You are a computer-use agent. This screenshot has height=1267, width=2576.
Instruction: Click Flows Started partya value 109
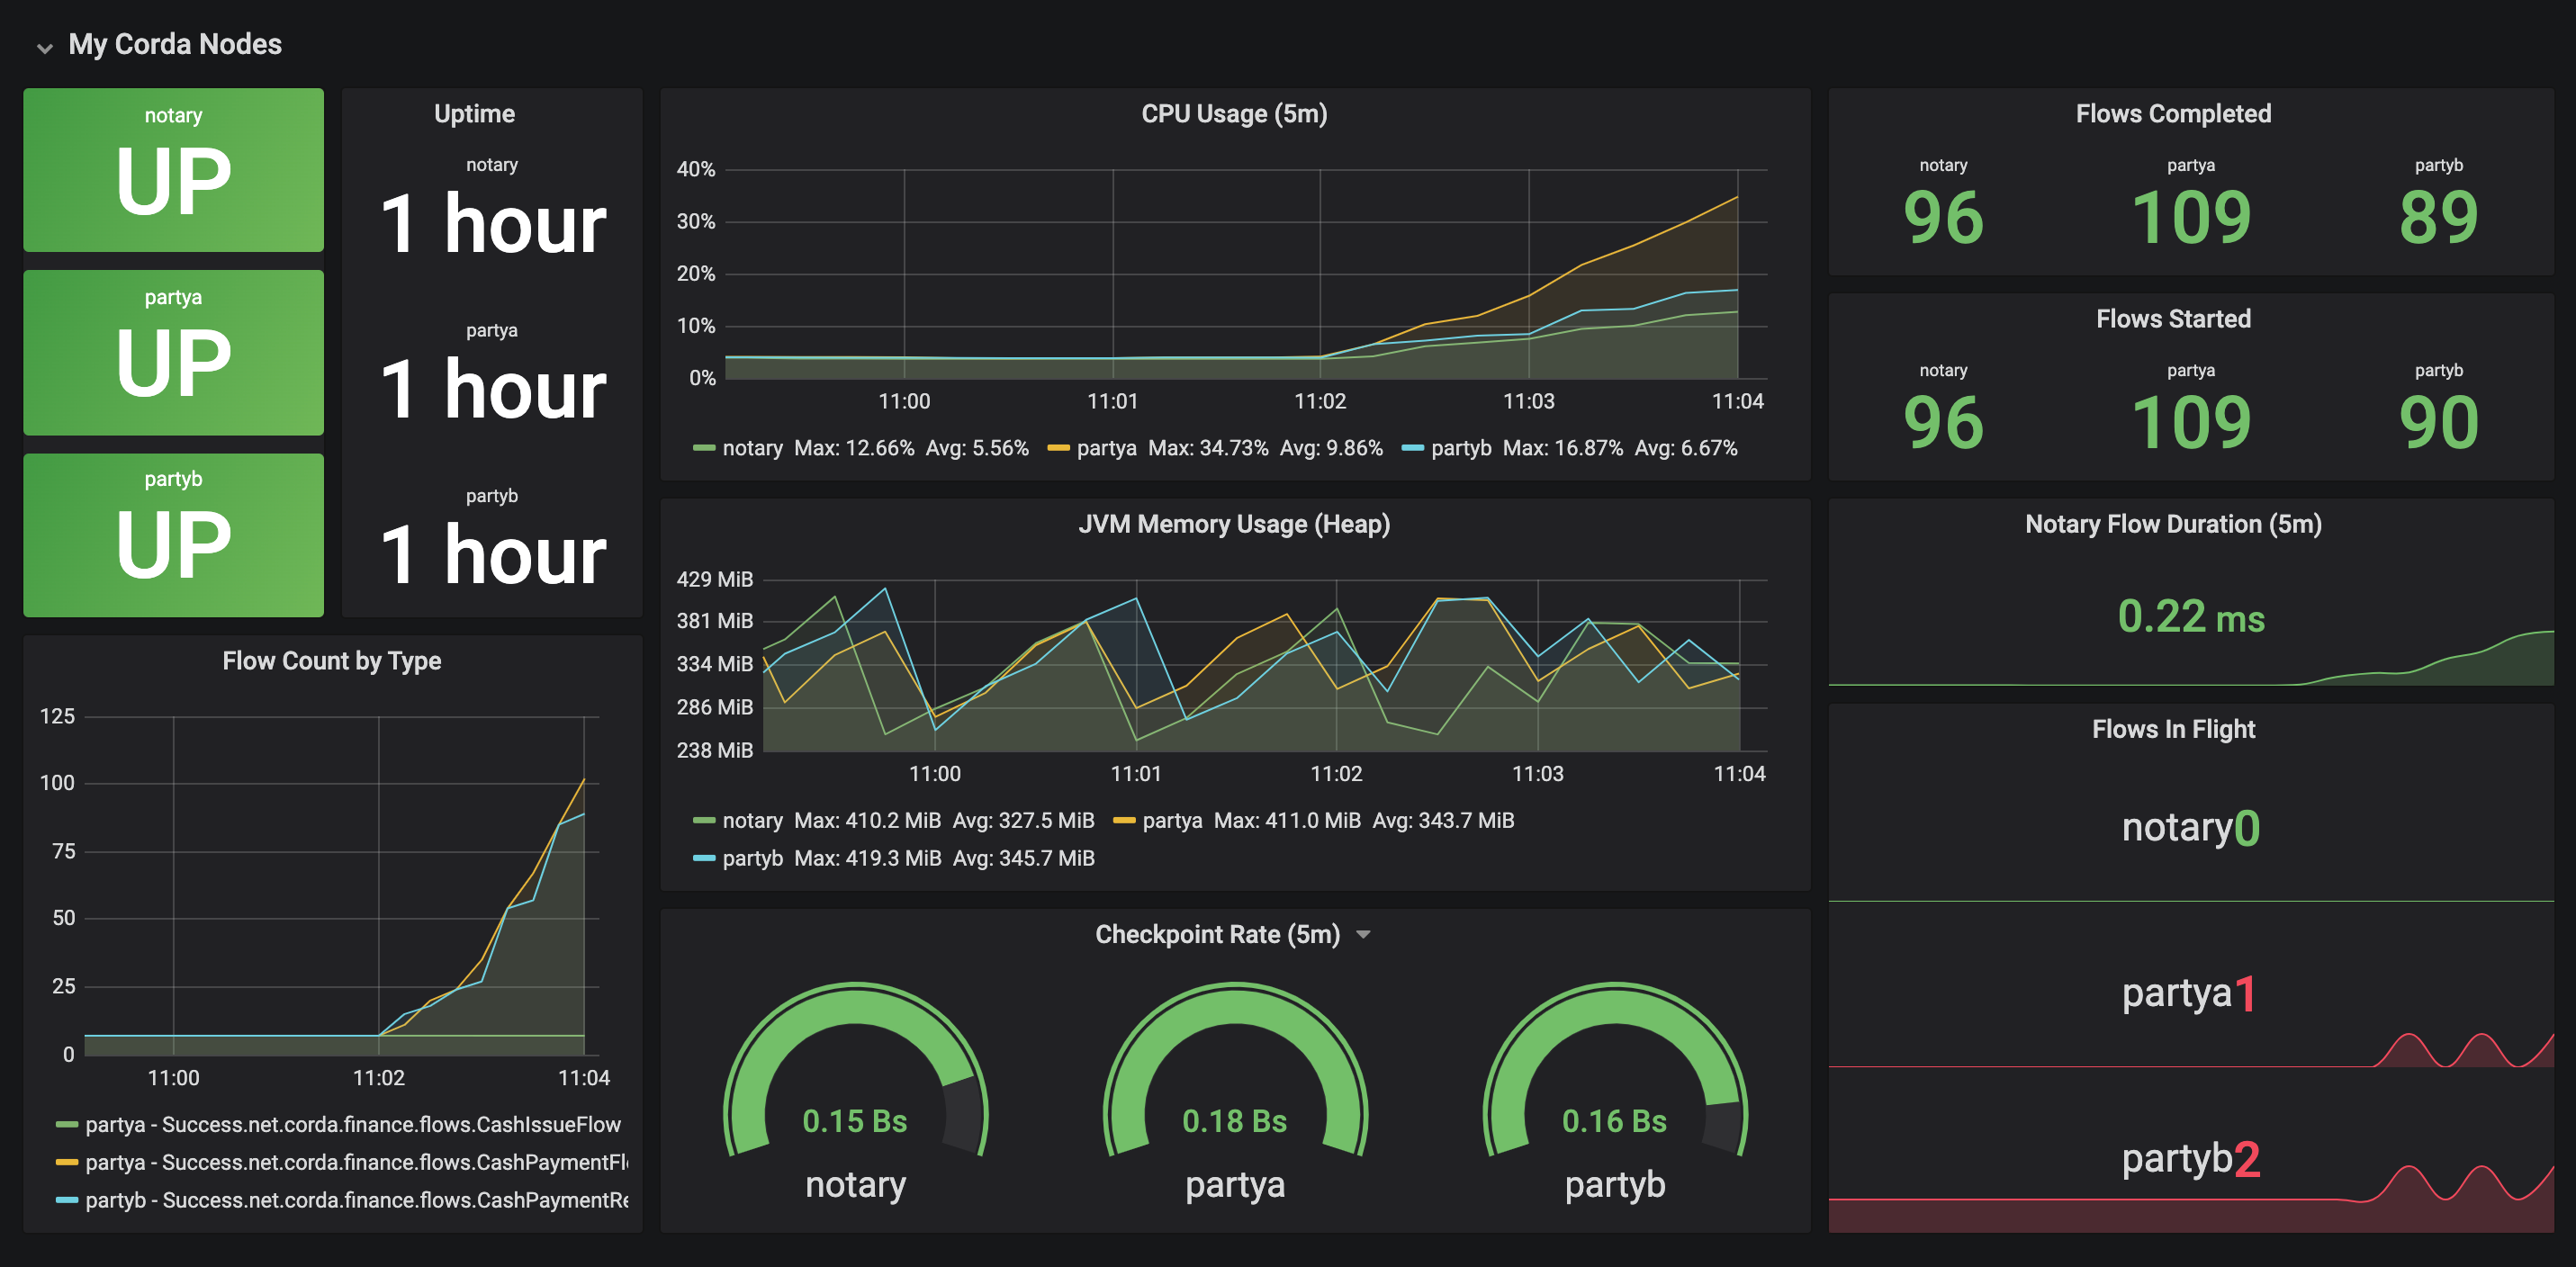2191,423
